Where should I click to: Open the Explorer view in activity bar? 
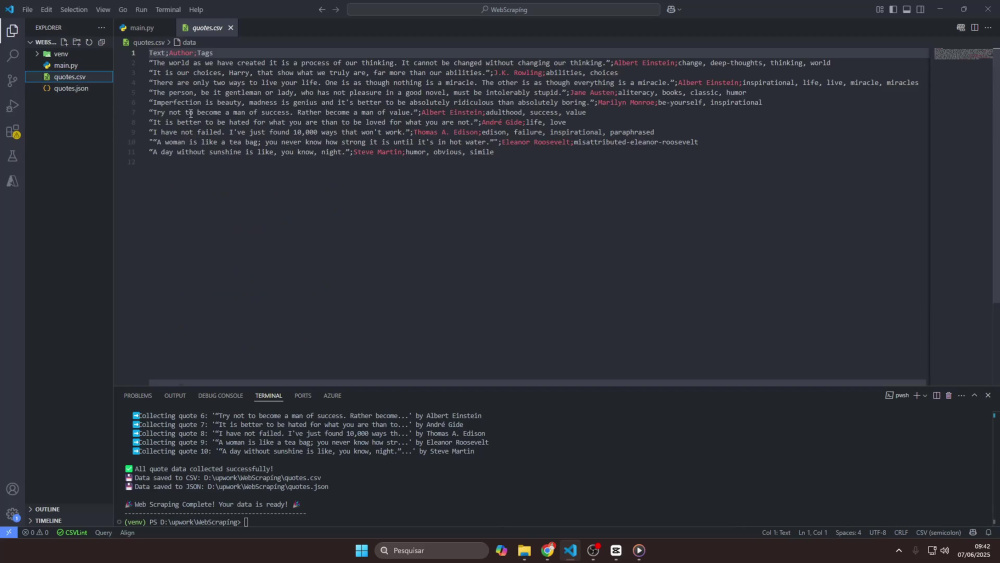pyautogui.click(x=12, y=31)
